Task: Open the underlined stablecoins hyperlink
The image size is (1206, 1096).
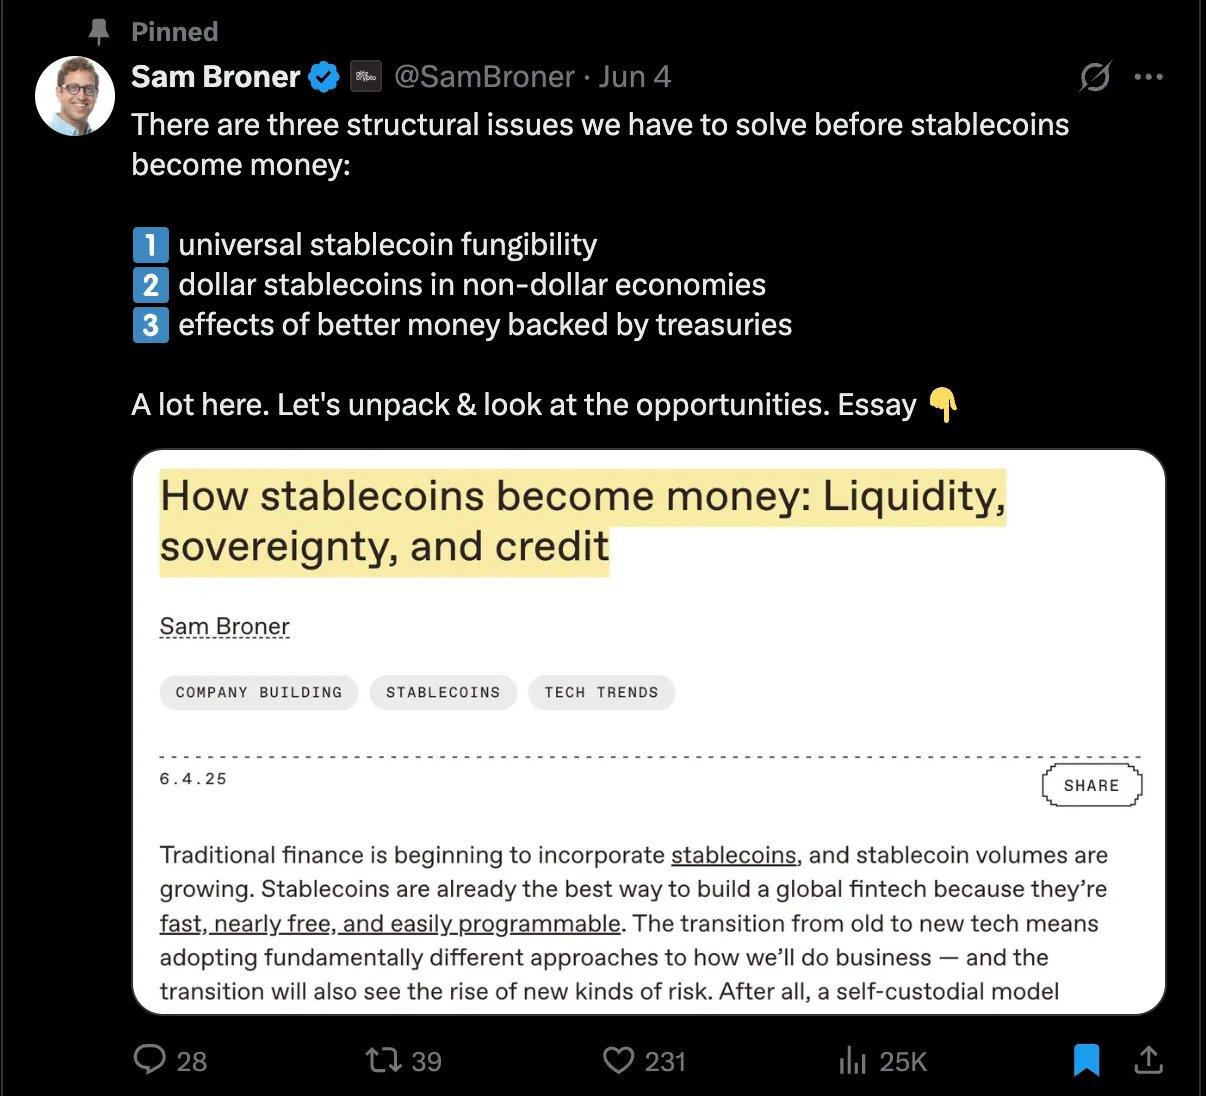Action: pos(734,855)
